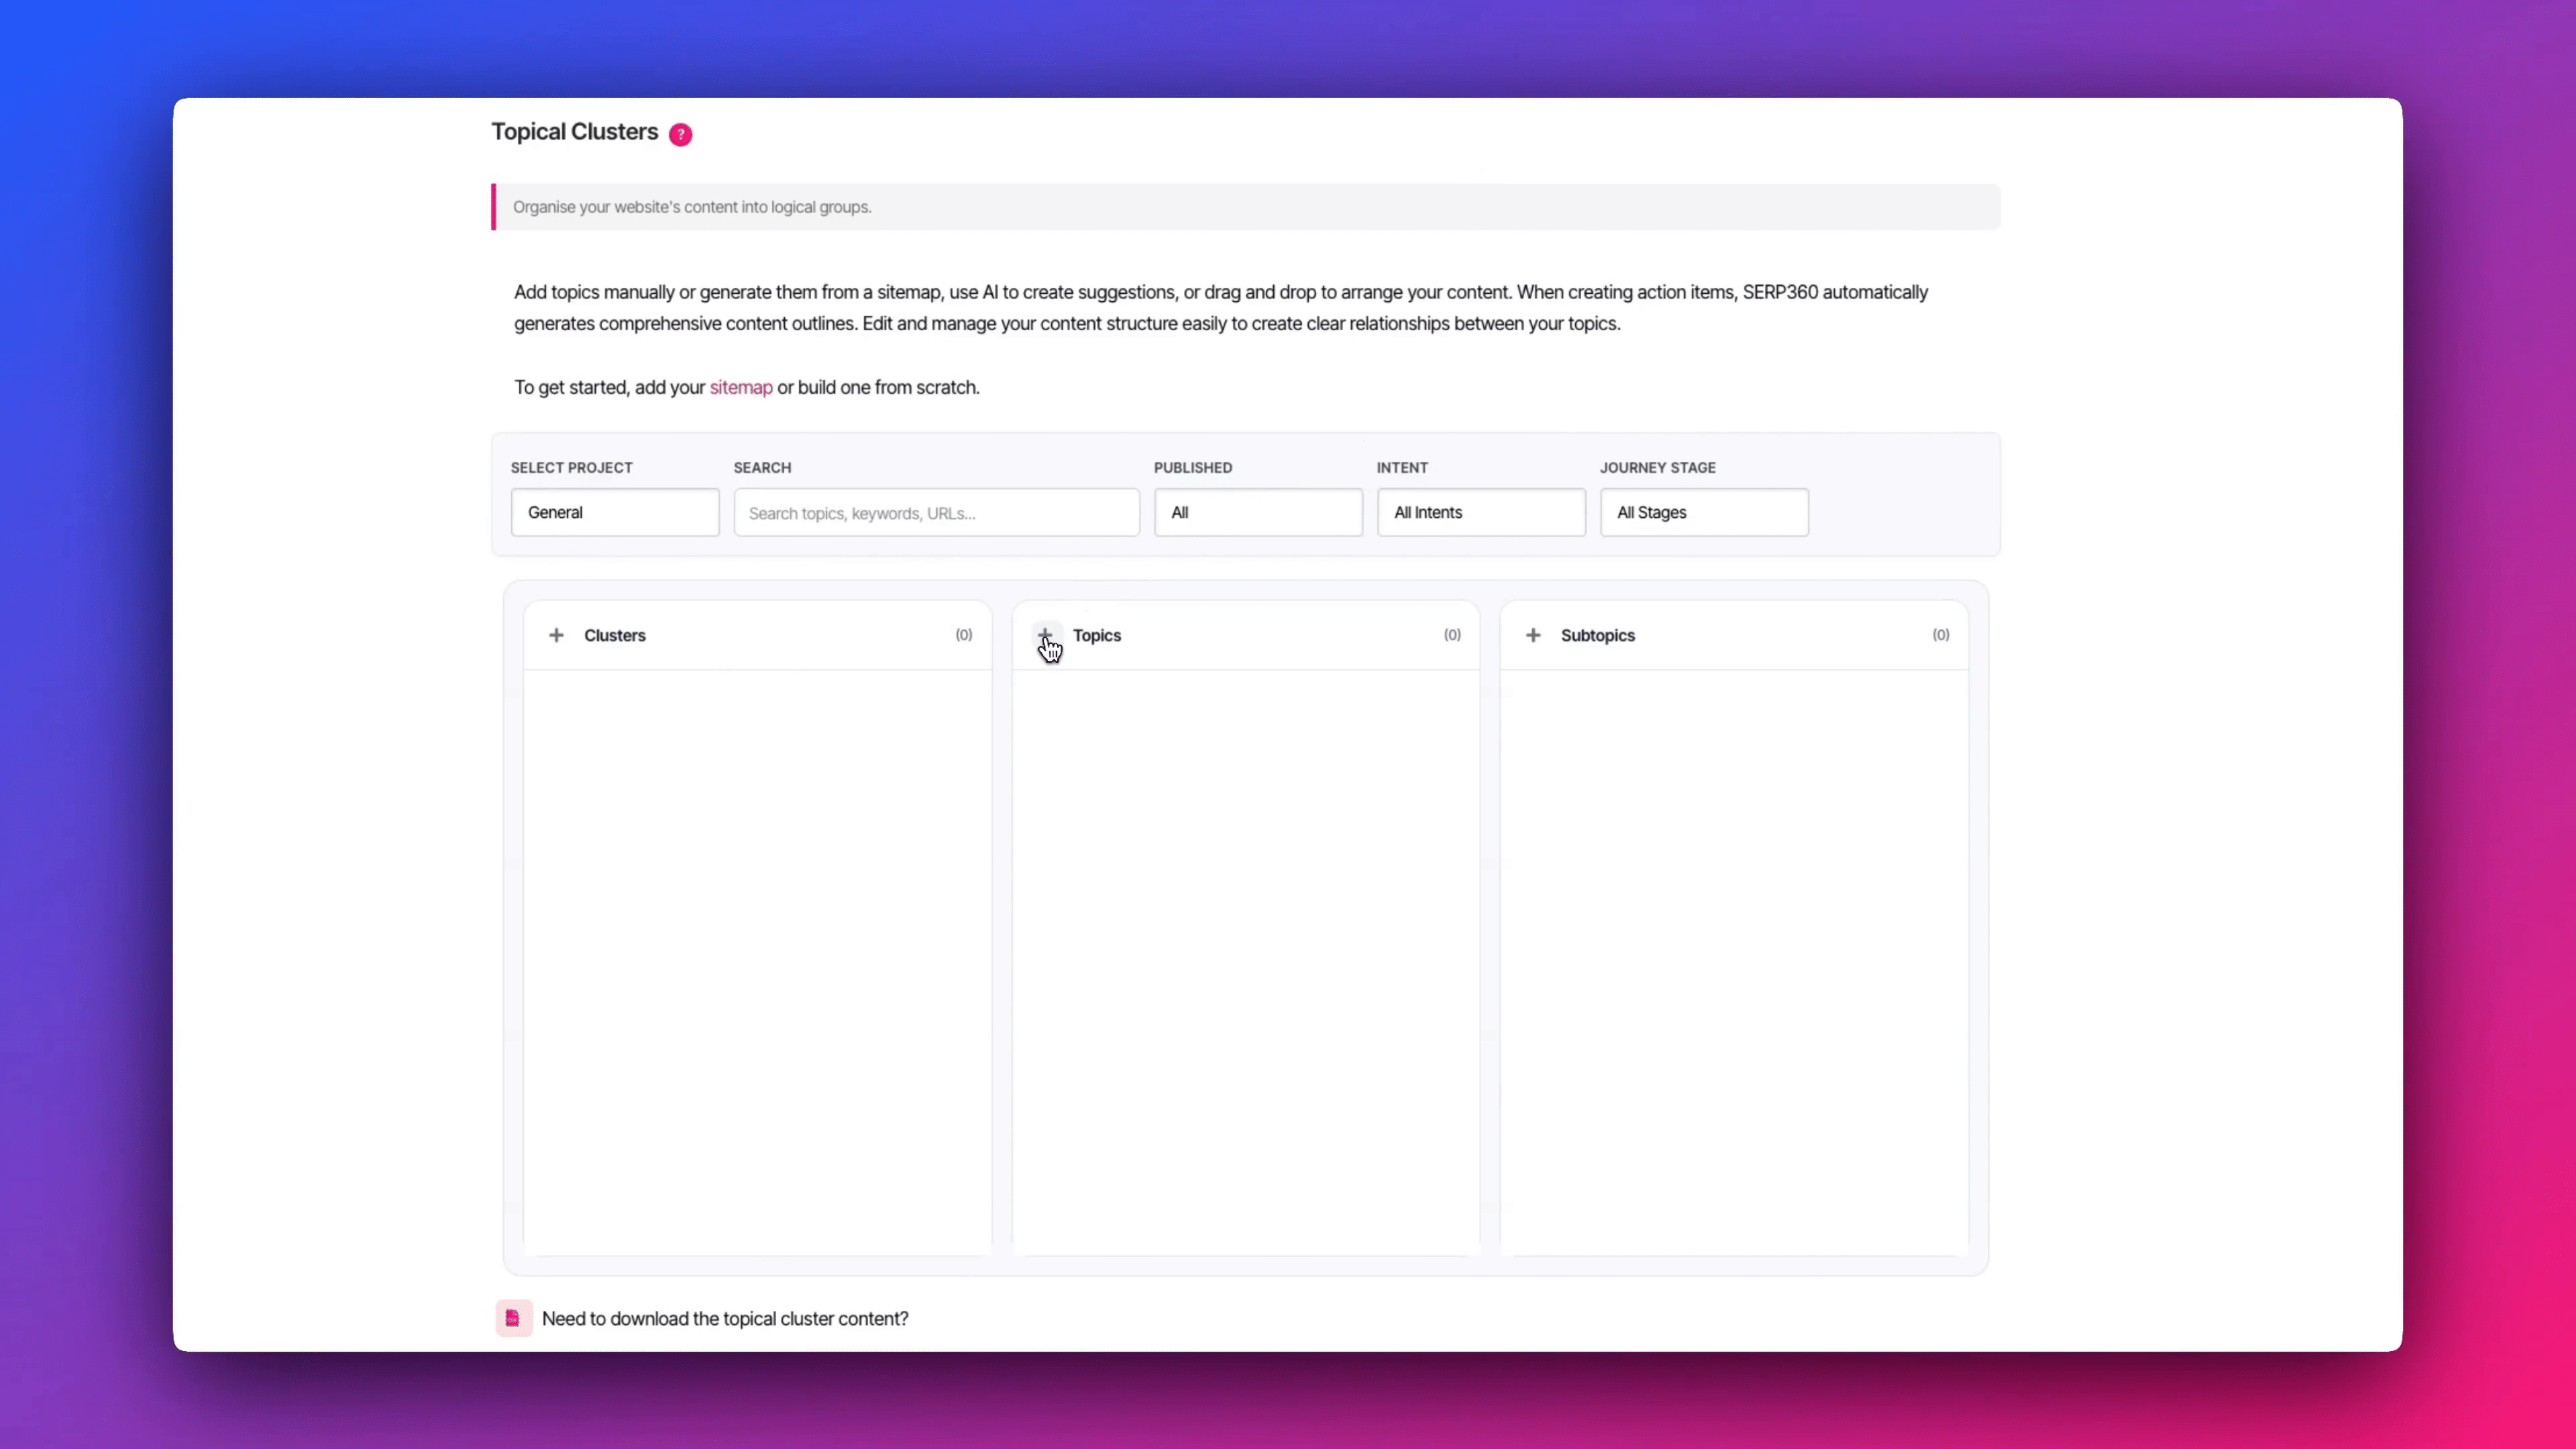
Task: Click the pink document download icon
Action: click(x=513, y=1318)
